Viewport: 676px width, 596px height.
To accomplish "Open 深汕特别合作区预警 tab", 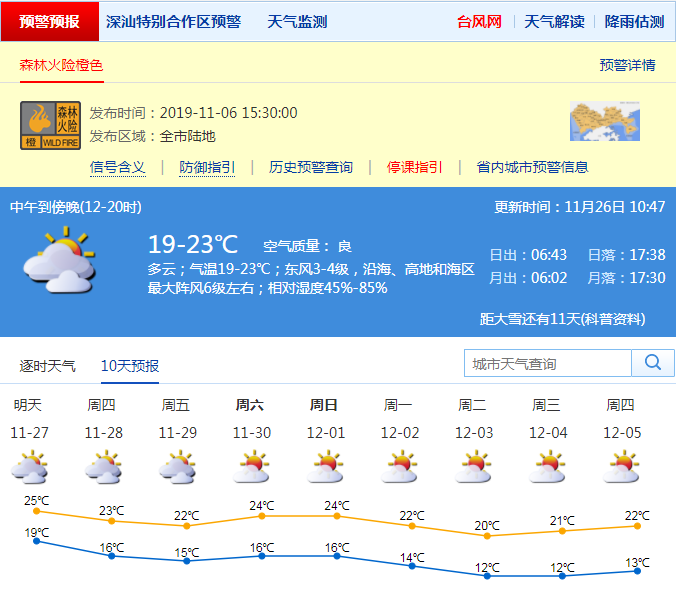I will (x=173, y=21).
